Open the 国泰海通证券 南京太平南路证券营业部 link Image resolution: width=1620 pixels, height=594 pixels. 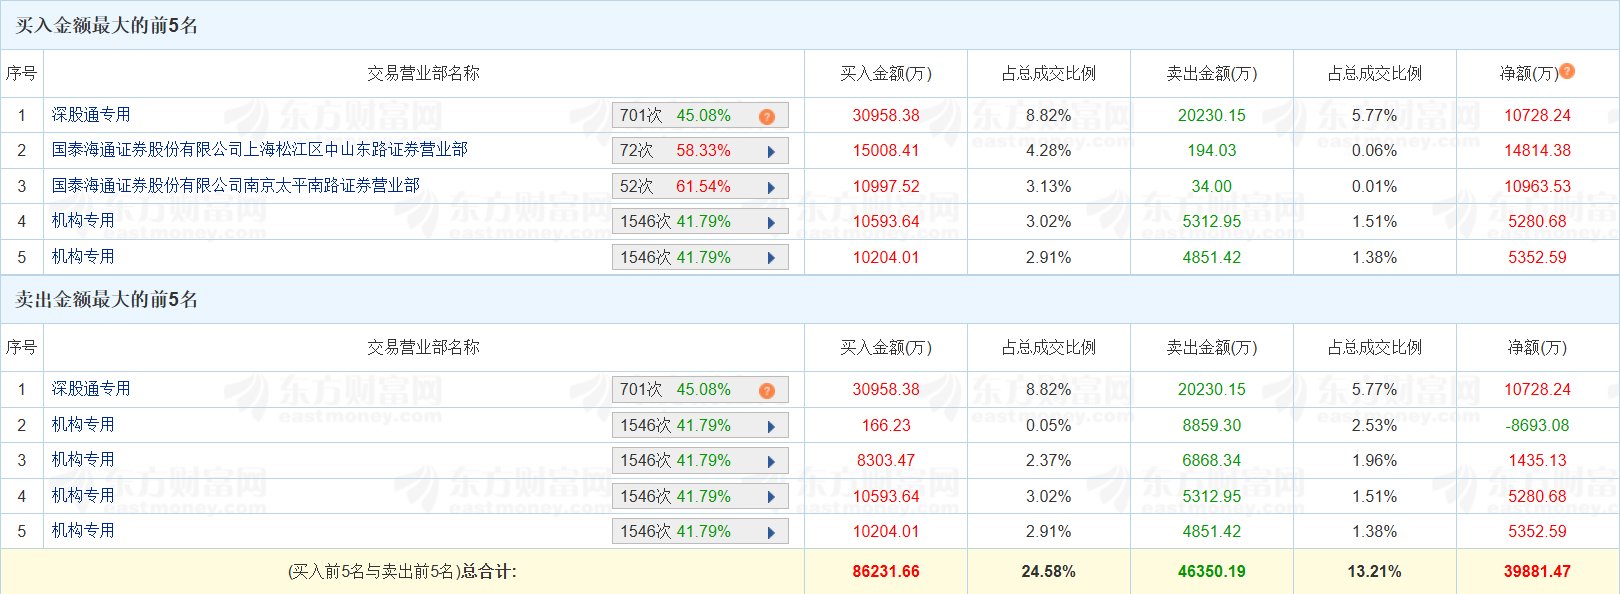235,186
